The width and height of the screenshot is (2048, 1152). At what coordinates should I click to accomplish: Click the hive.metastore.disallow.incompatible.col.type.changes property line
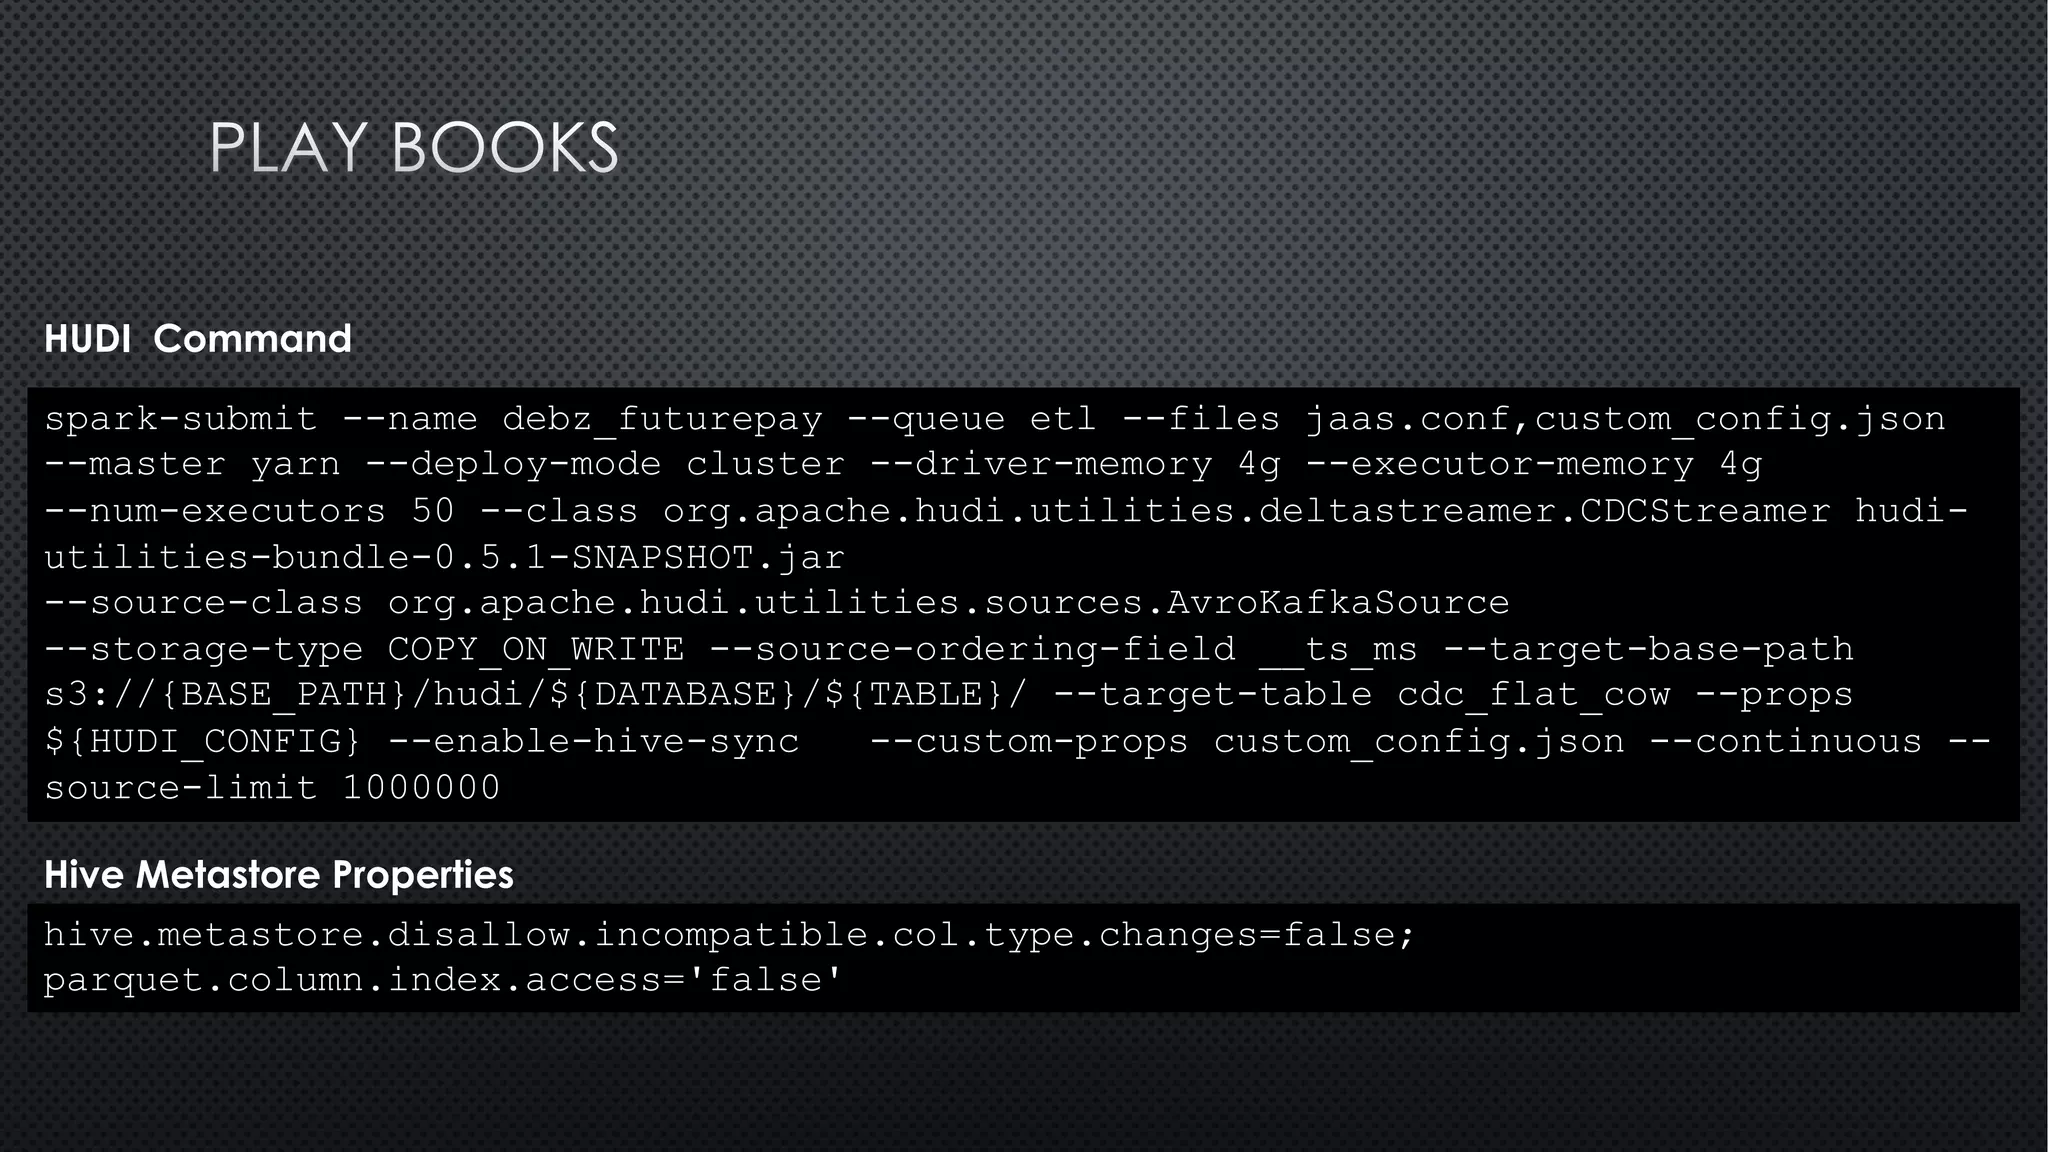point(728,935)
